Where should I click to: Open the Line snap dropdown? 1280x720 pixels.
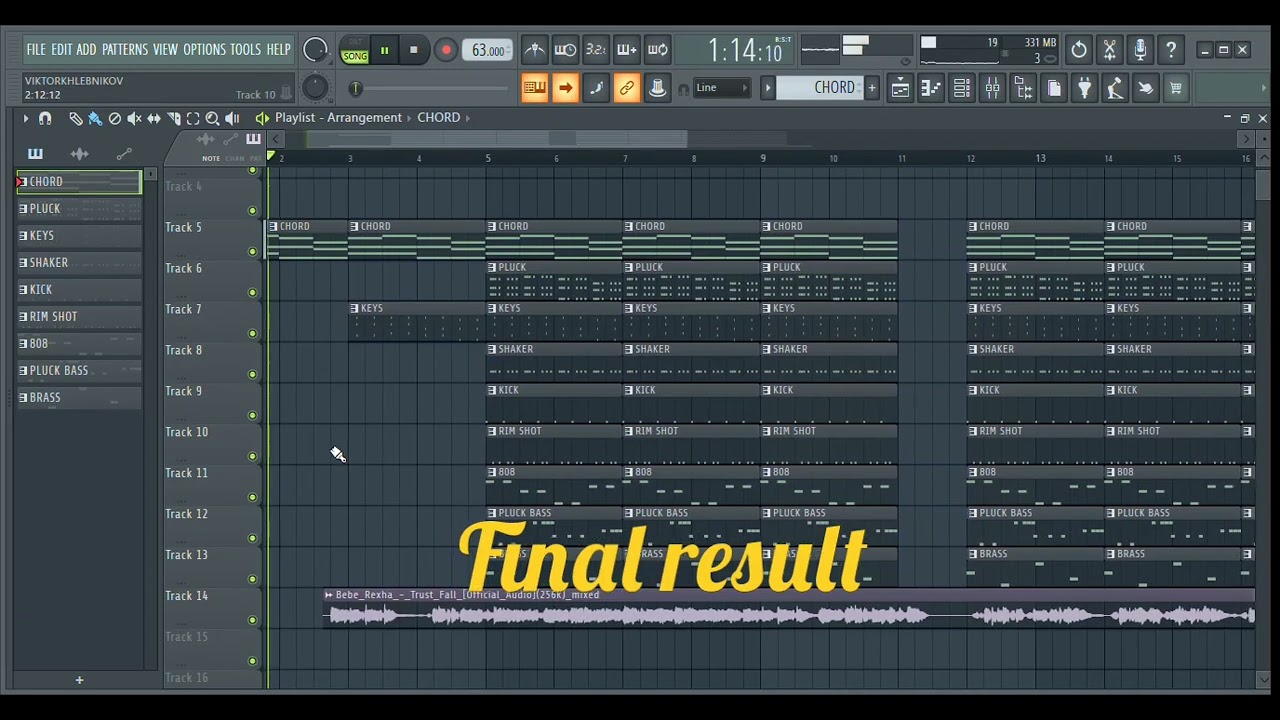click(x=720, y=88)
